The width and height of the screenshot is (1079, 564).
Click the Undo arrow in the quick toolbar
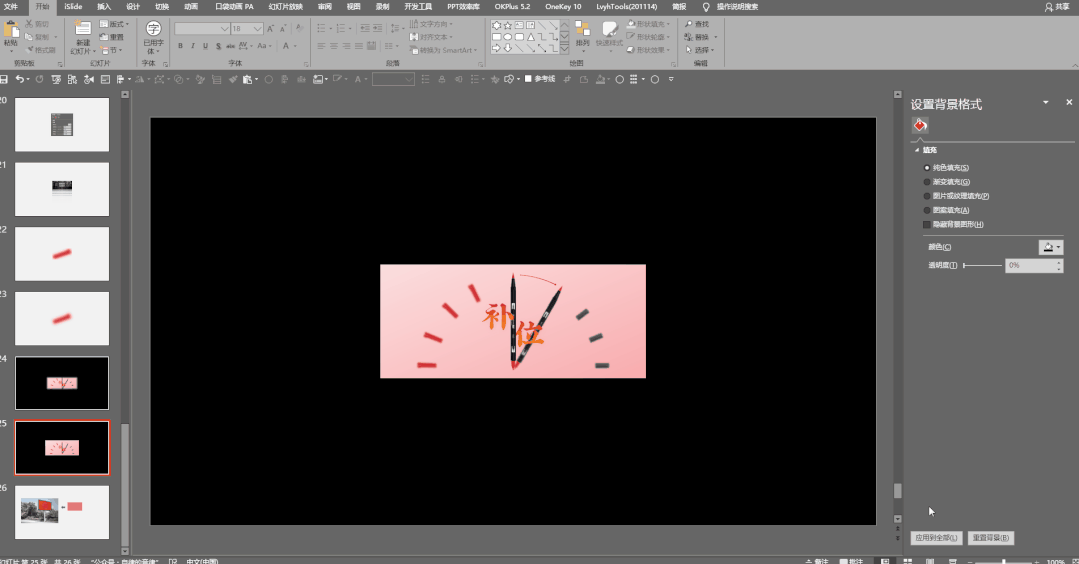[21, 79]
